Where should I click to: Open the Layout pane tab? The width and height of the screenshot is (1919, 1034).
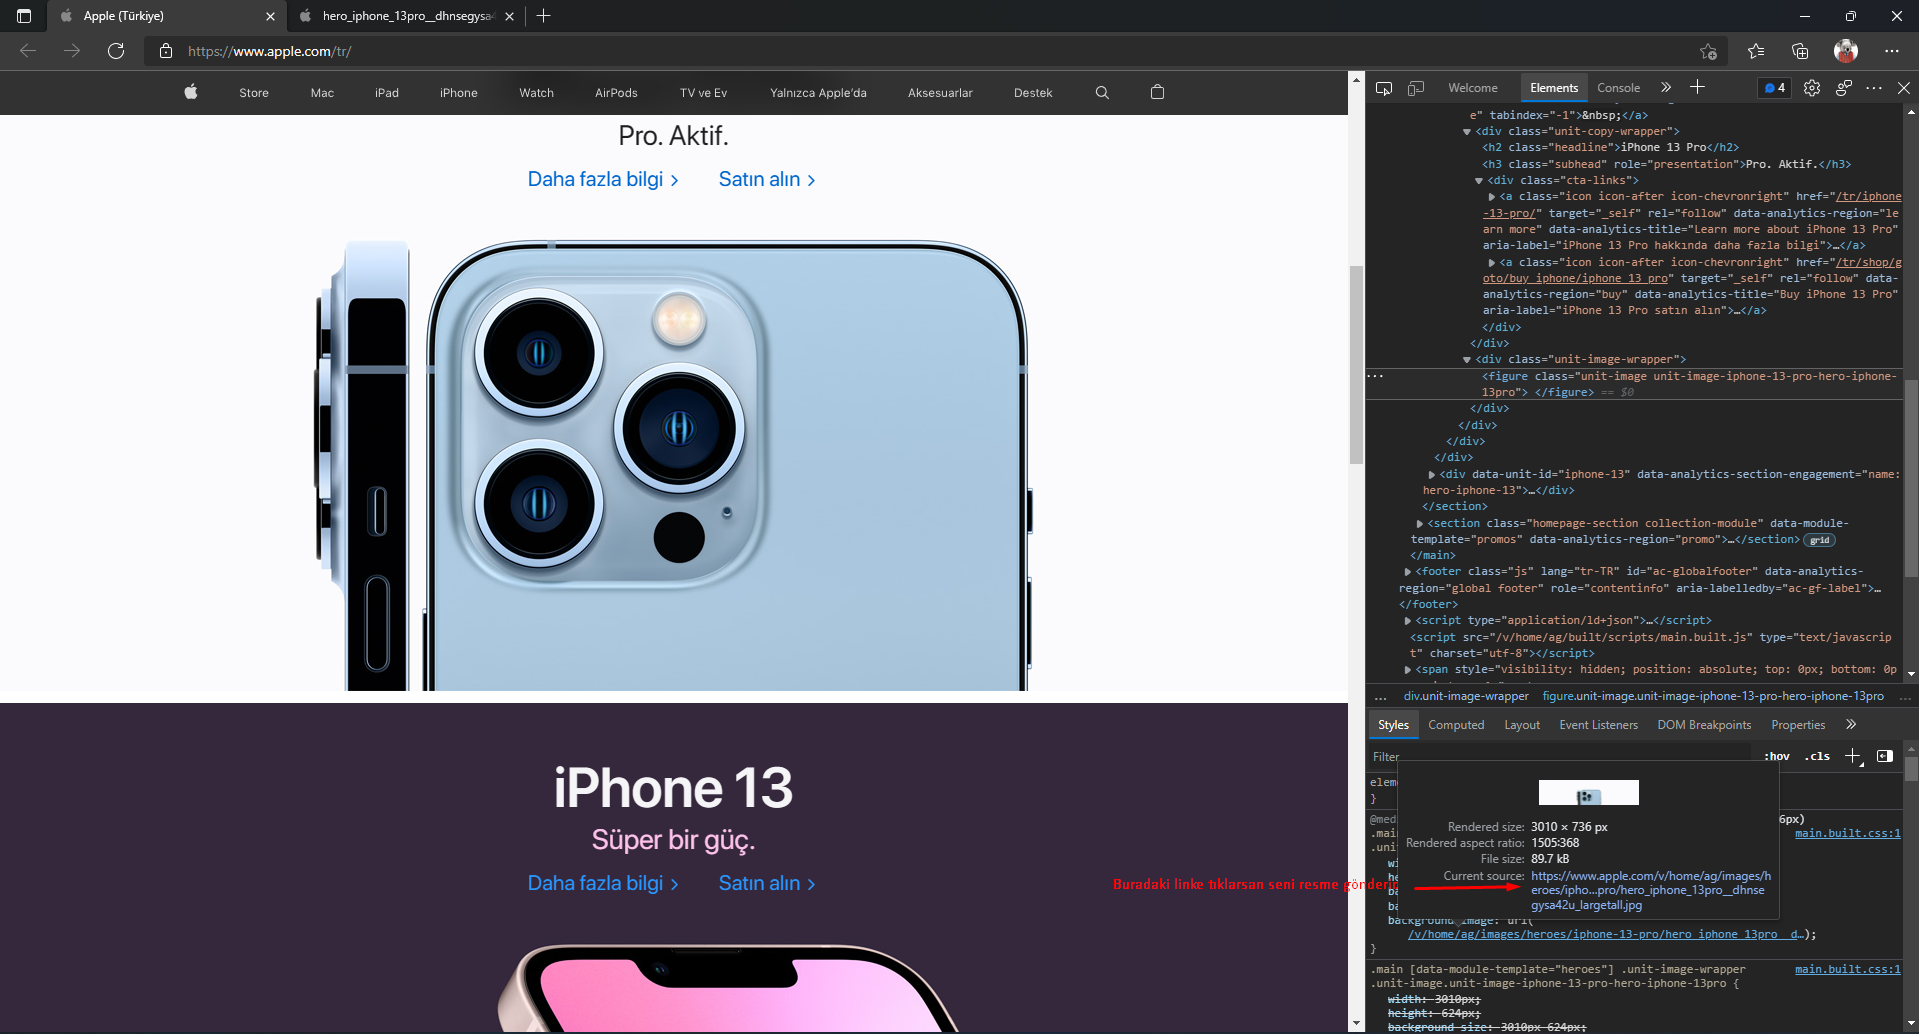(1522, 725)
